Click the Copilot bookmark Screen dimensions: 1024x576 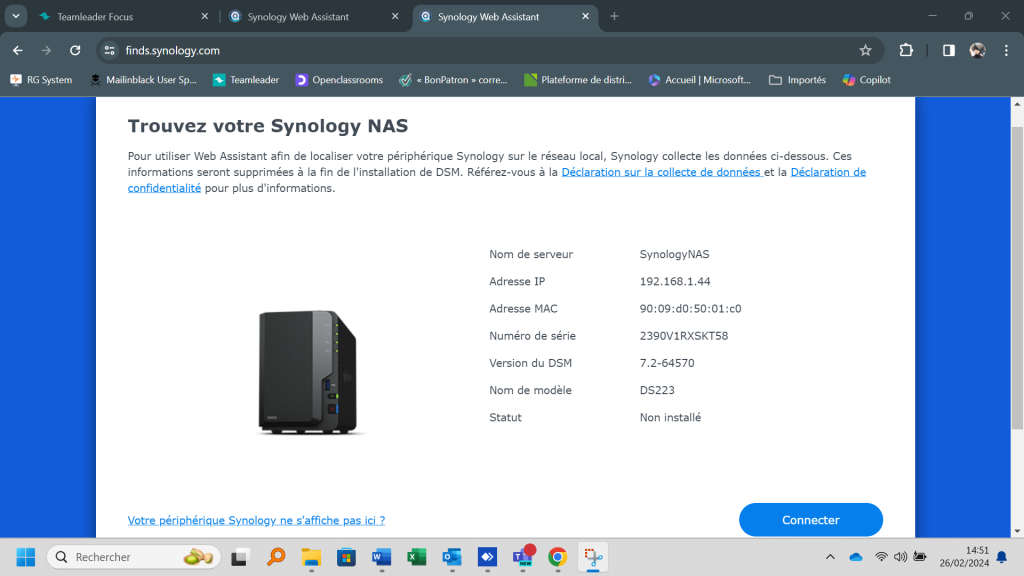[x=866, y=80]
